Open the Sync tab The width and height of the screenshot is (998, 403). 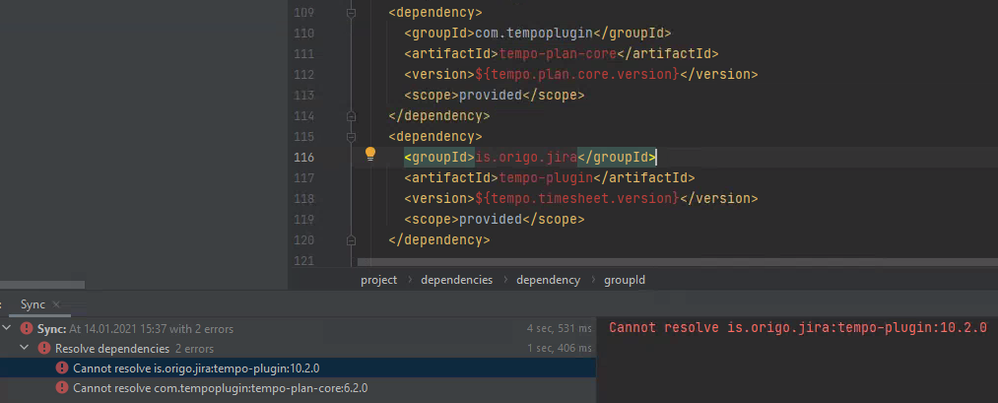(32, 304)
